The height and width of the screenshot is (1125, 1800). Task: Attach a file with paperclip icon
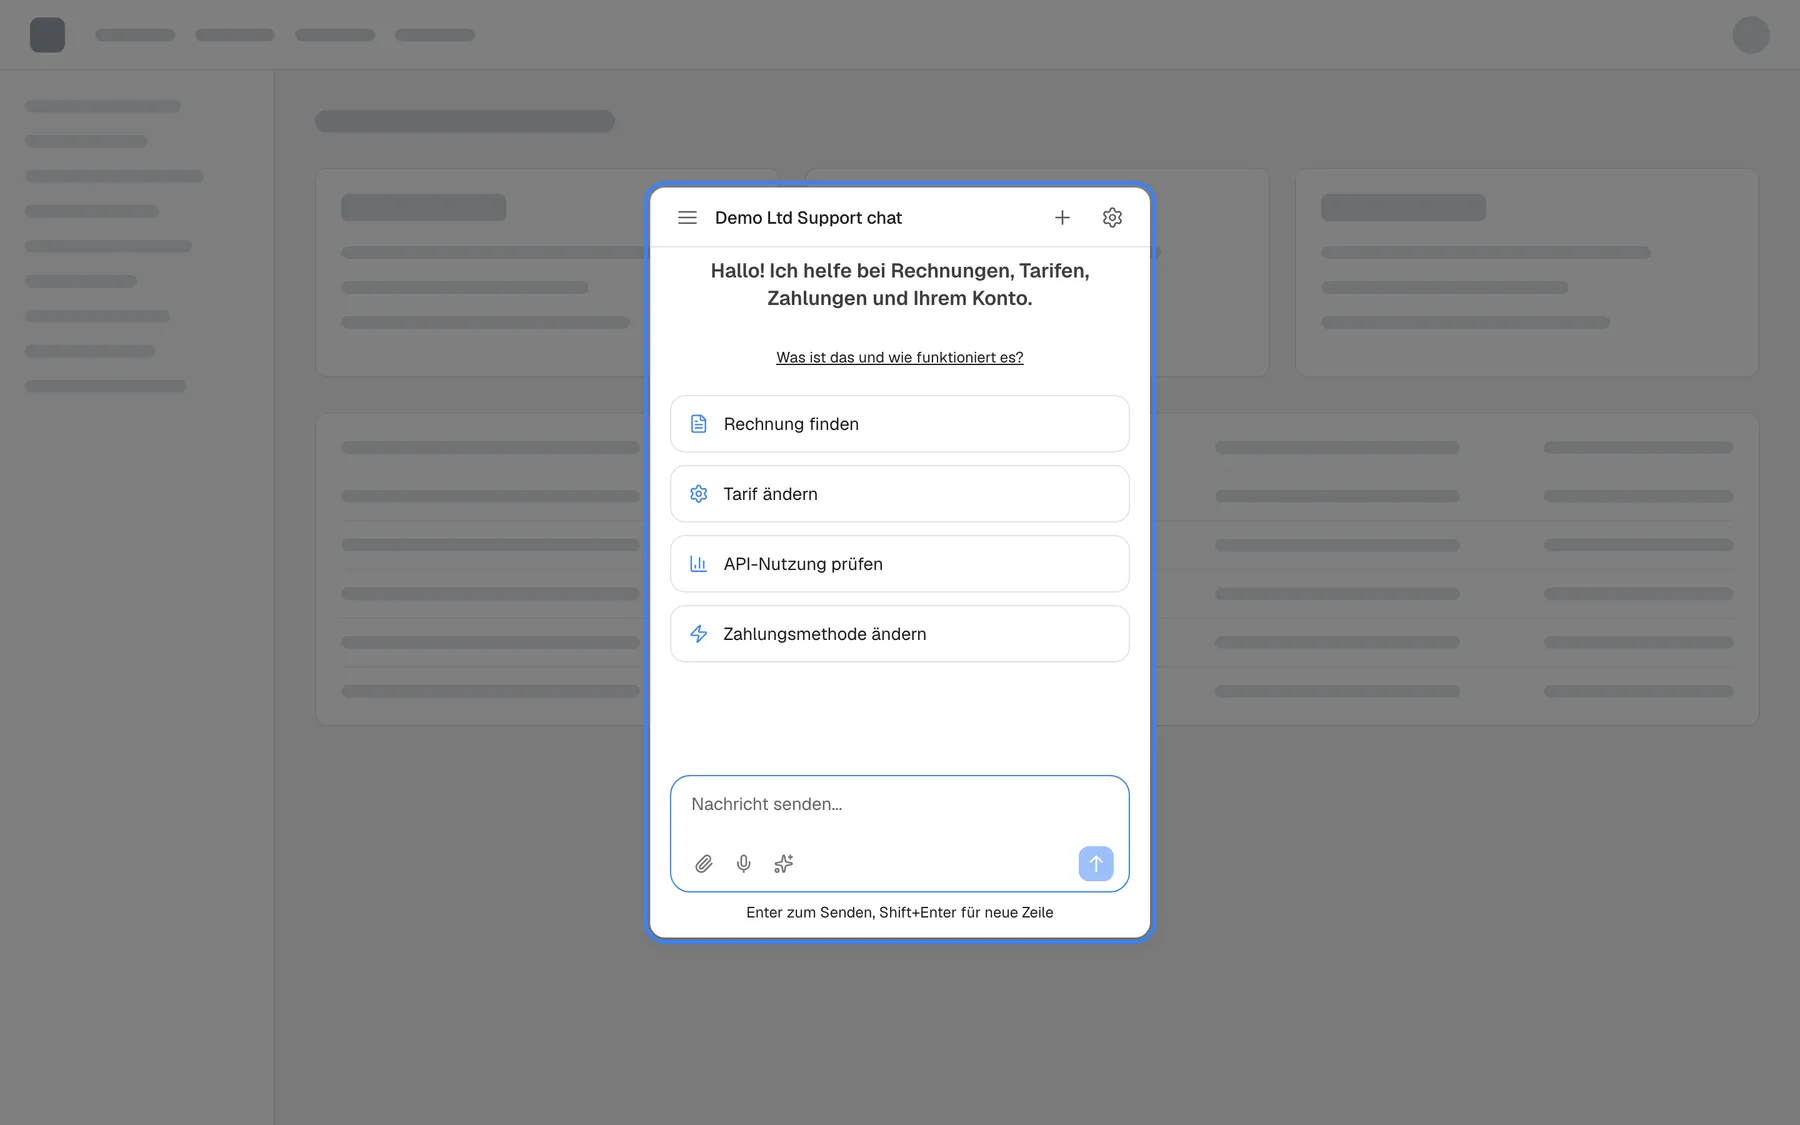[x=704, y=864]
